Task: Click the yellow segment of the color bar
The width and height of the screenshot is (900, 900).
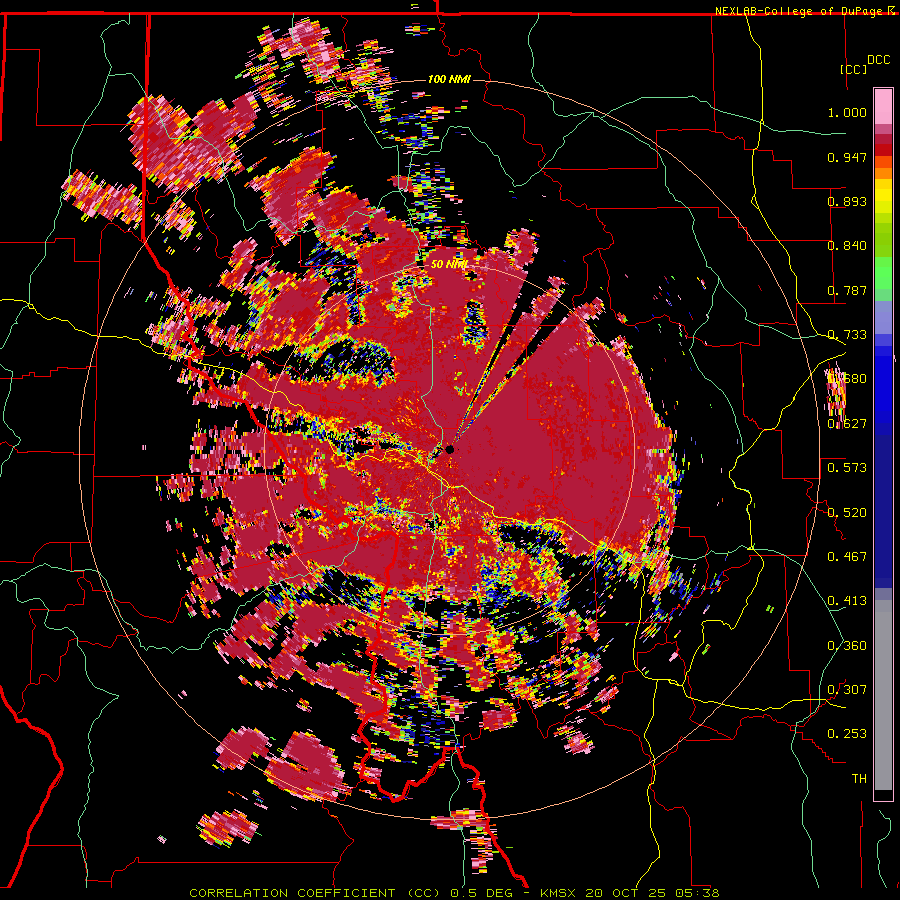Action: 883,196
